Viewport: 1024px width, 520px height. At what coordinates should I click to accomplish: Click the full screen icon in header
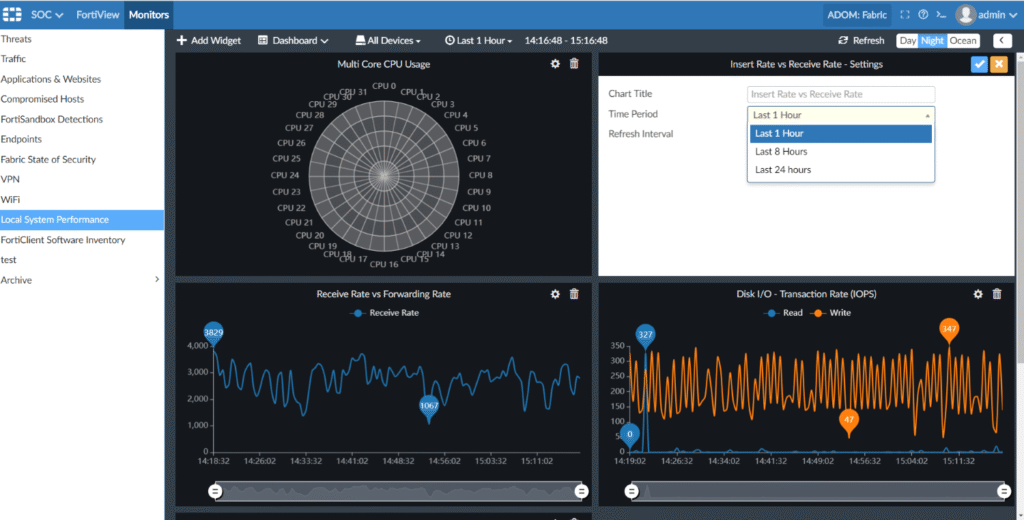point(905,15)
